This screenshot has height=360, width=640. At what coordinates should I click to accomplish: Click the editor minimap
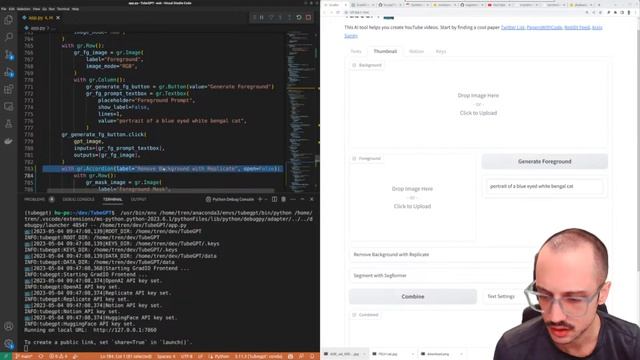tap(302, 110)
